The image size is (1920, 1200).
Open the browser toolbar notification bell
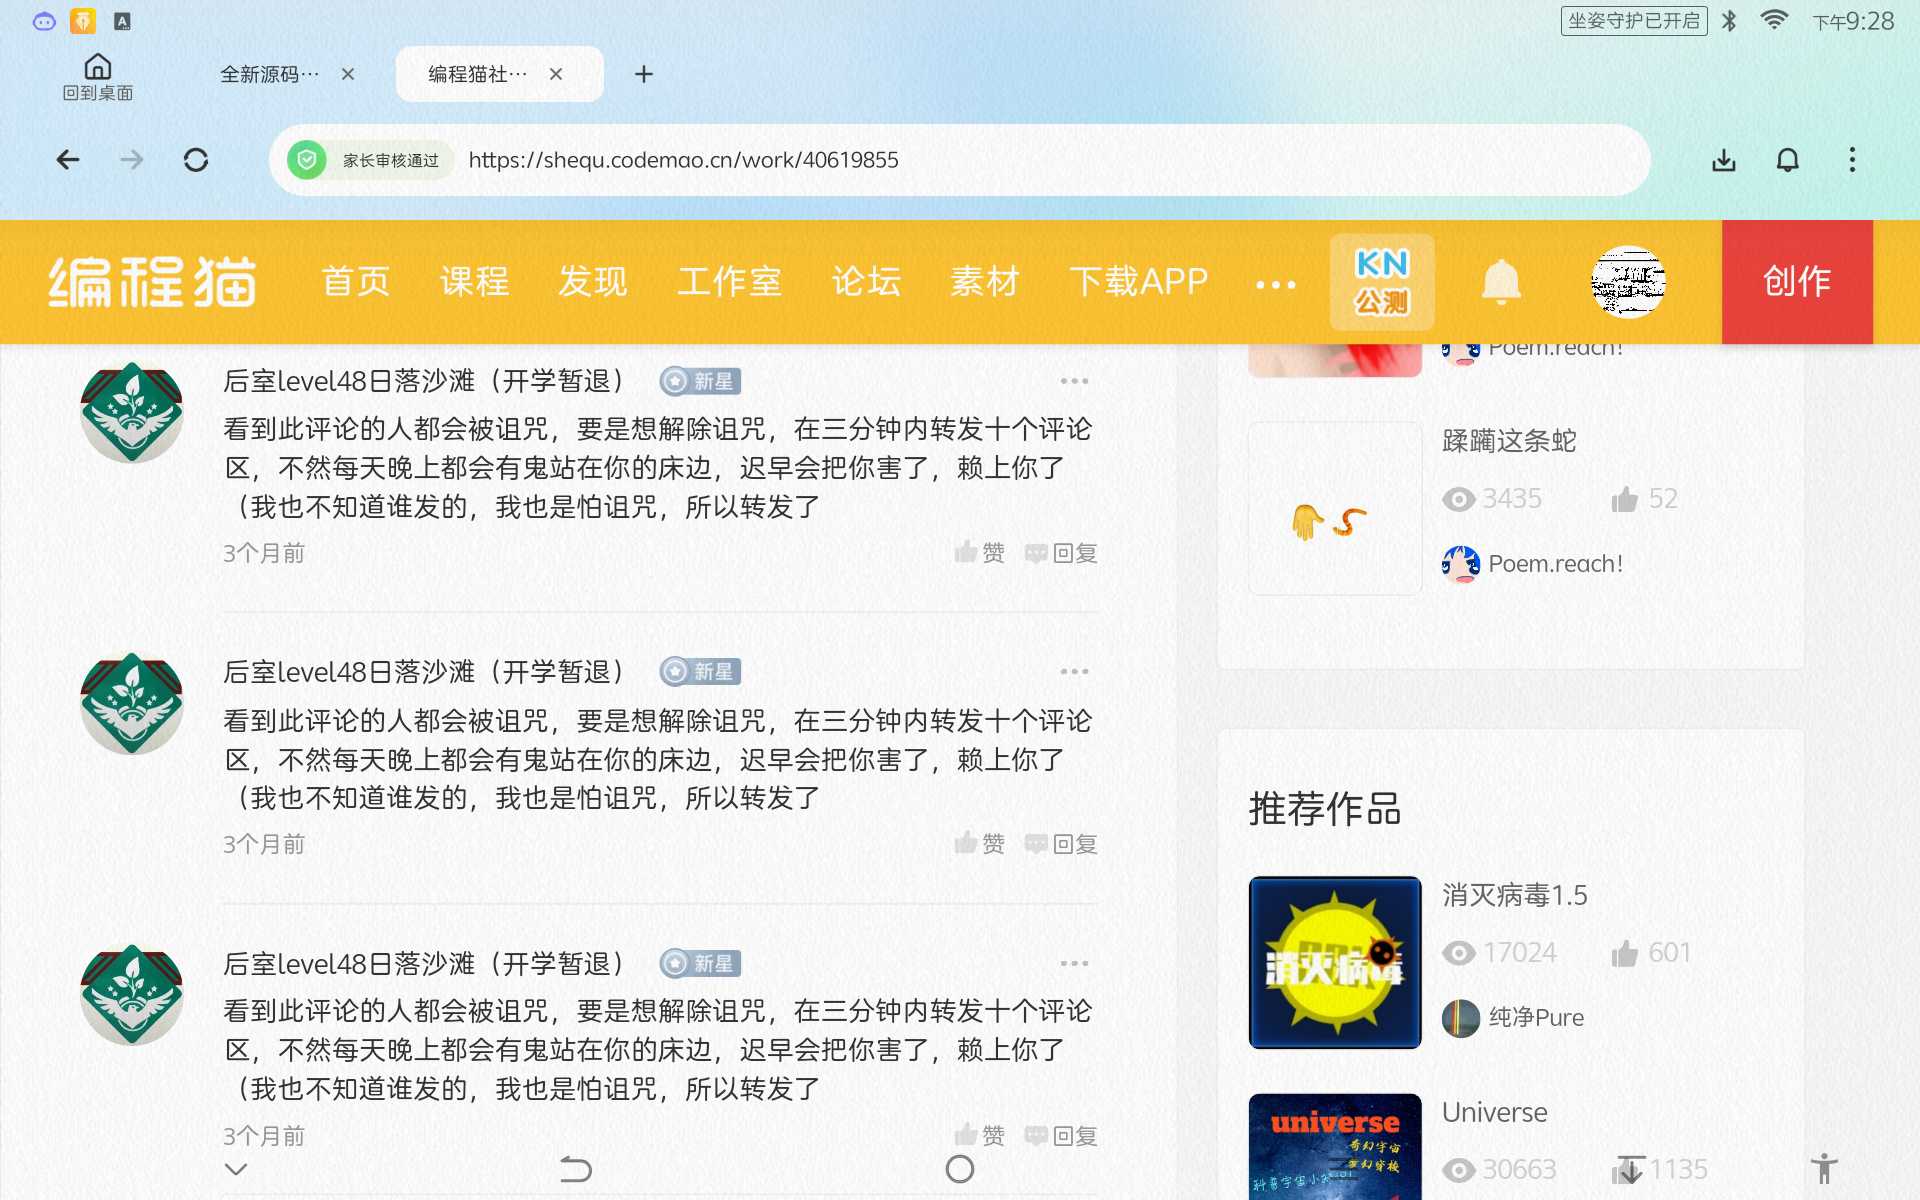(x=1788, y=160)
